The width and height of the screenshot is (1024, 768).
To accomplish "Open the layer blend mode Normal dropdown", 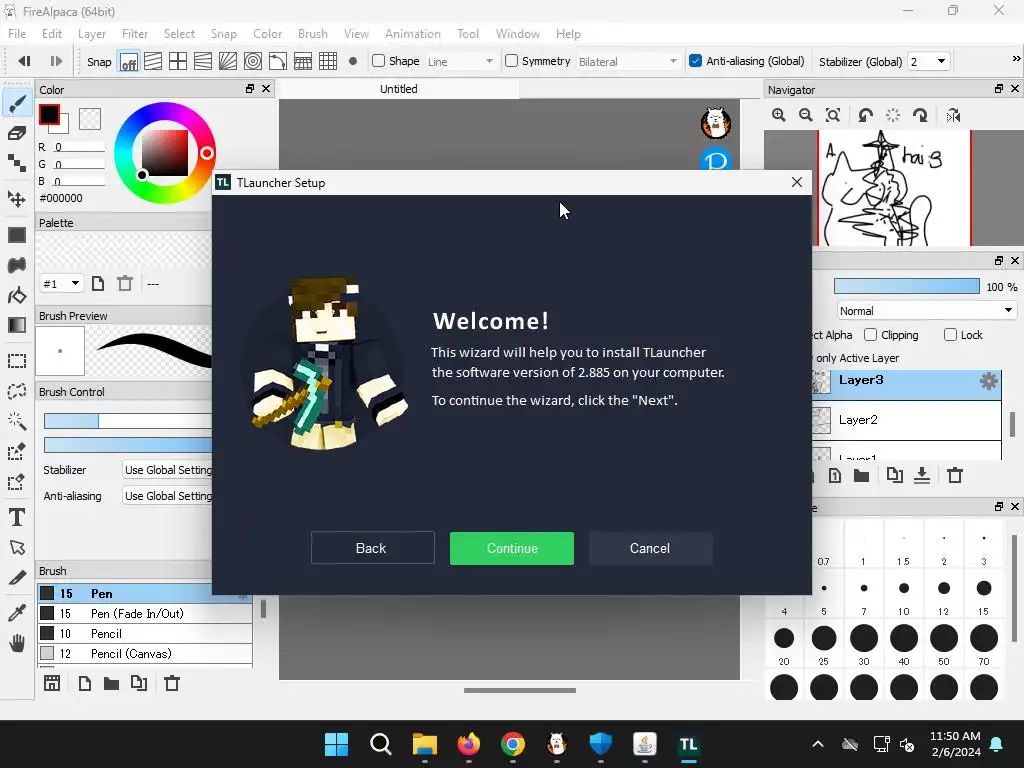I will click(926, 311).
